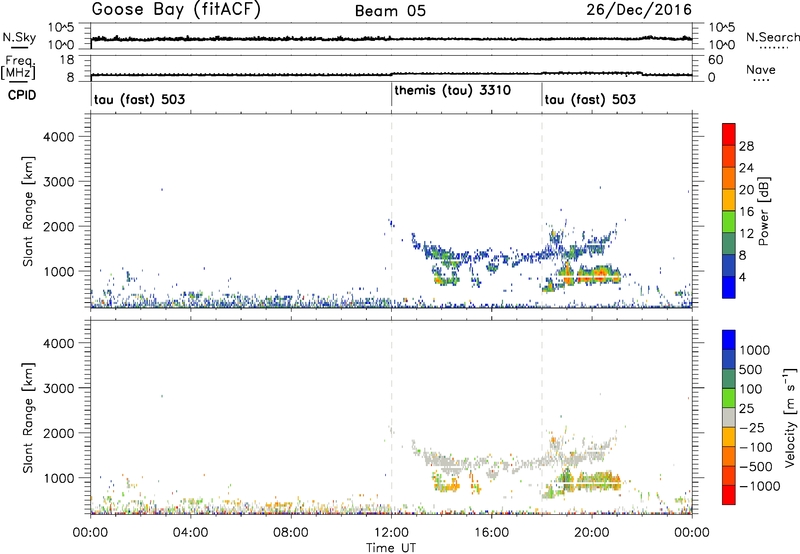Click the 'Power [dB]' color bar title
The width and height of the screenshot is (800, 554).
pyautogui.click(x=763, y=211)
